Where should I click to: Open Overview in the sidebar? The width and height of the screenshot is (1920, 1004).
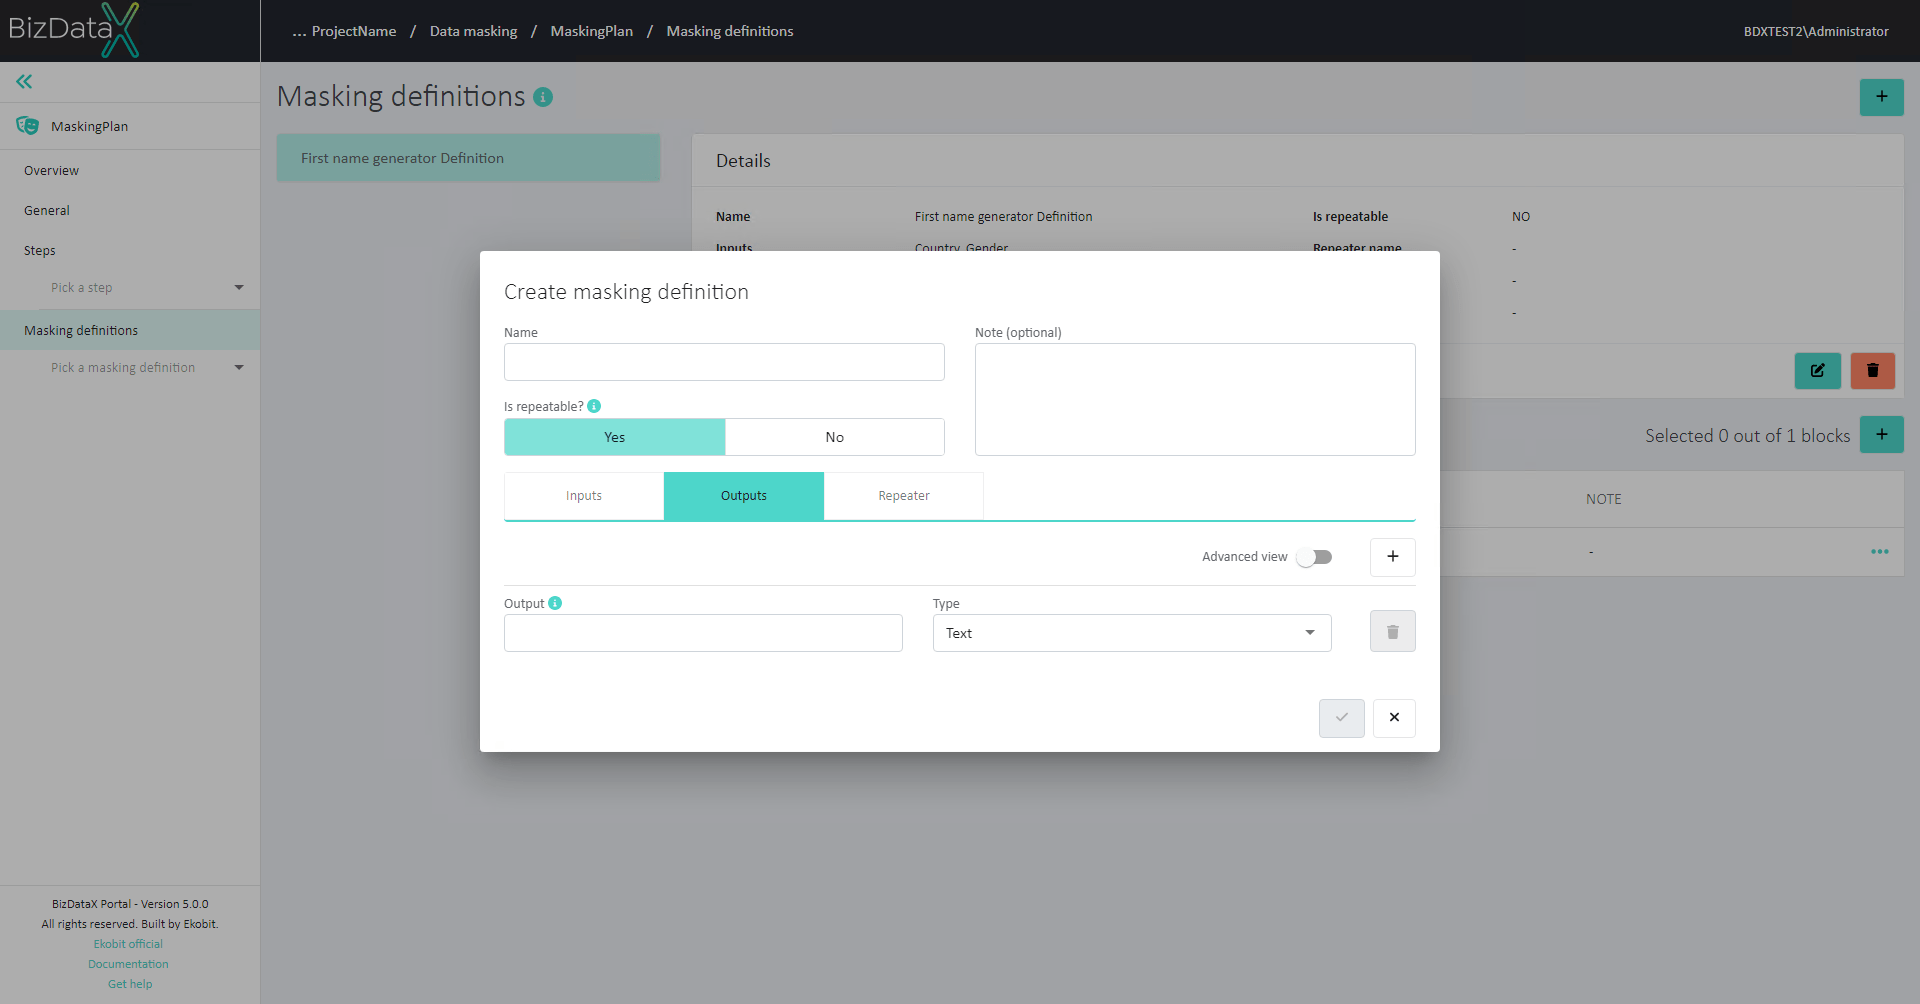point(52,171)
